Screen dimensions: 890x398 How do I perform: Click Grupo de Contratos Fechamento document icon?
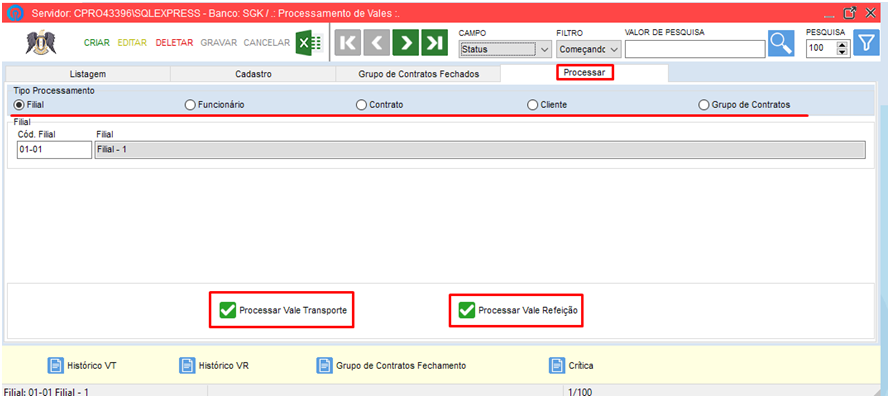pyautogui.click(x=325, y=365)
